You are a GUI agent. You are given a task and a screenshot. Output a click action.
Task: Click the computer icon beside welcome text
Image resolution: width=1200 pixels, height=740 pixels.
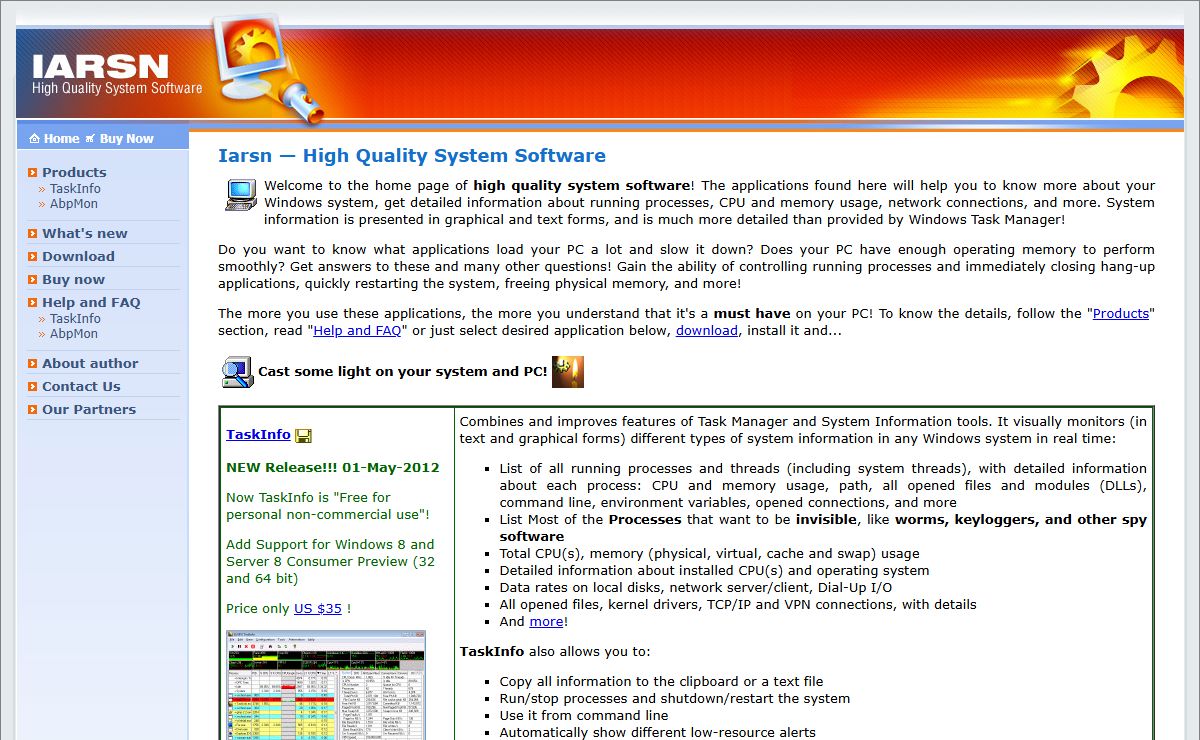(x=240, y=194)
